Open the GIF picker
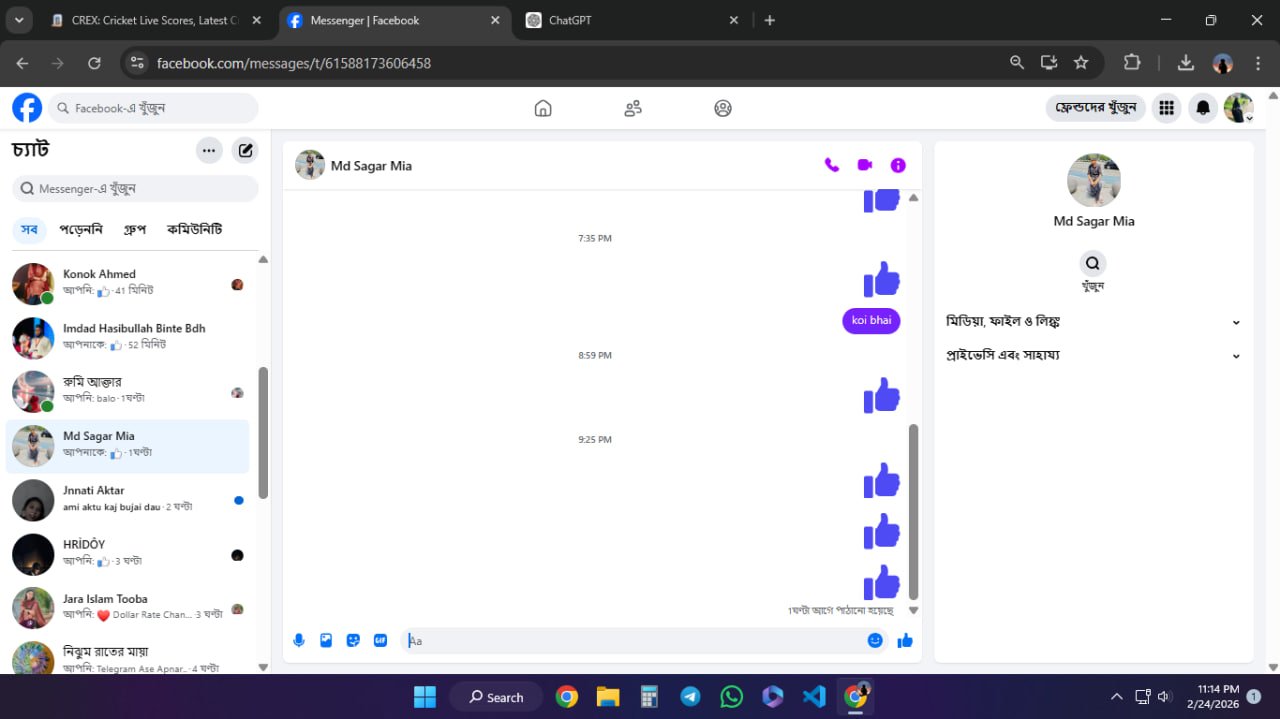 pos(380,640)
